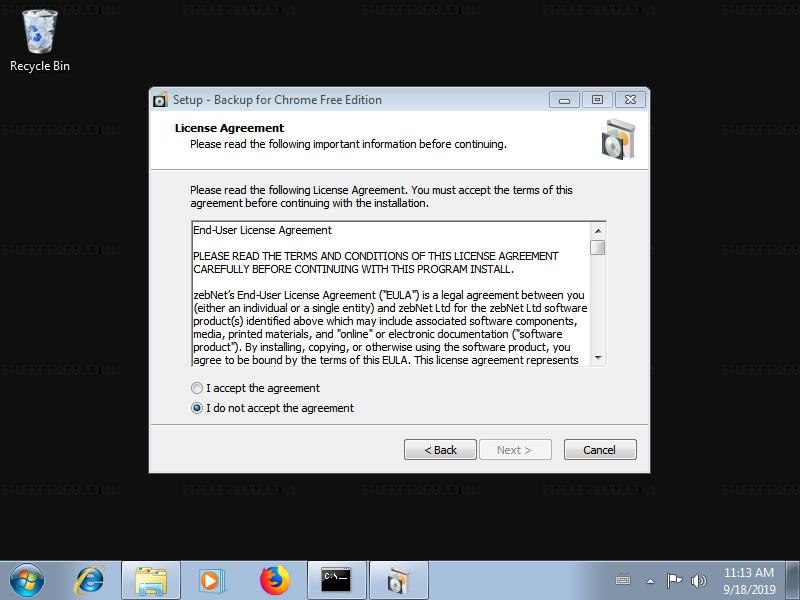800x600 pixels.
Task: Launch Firefox from the taskbar
Action: click(274, 581)
